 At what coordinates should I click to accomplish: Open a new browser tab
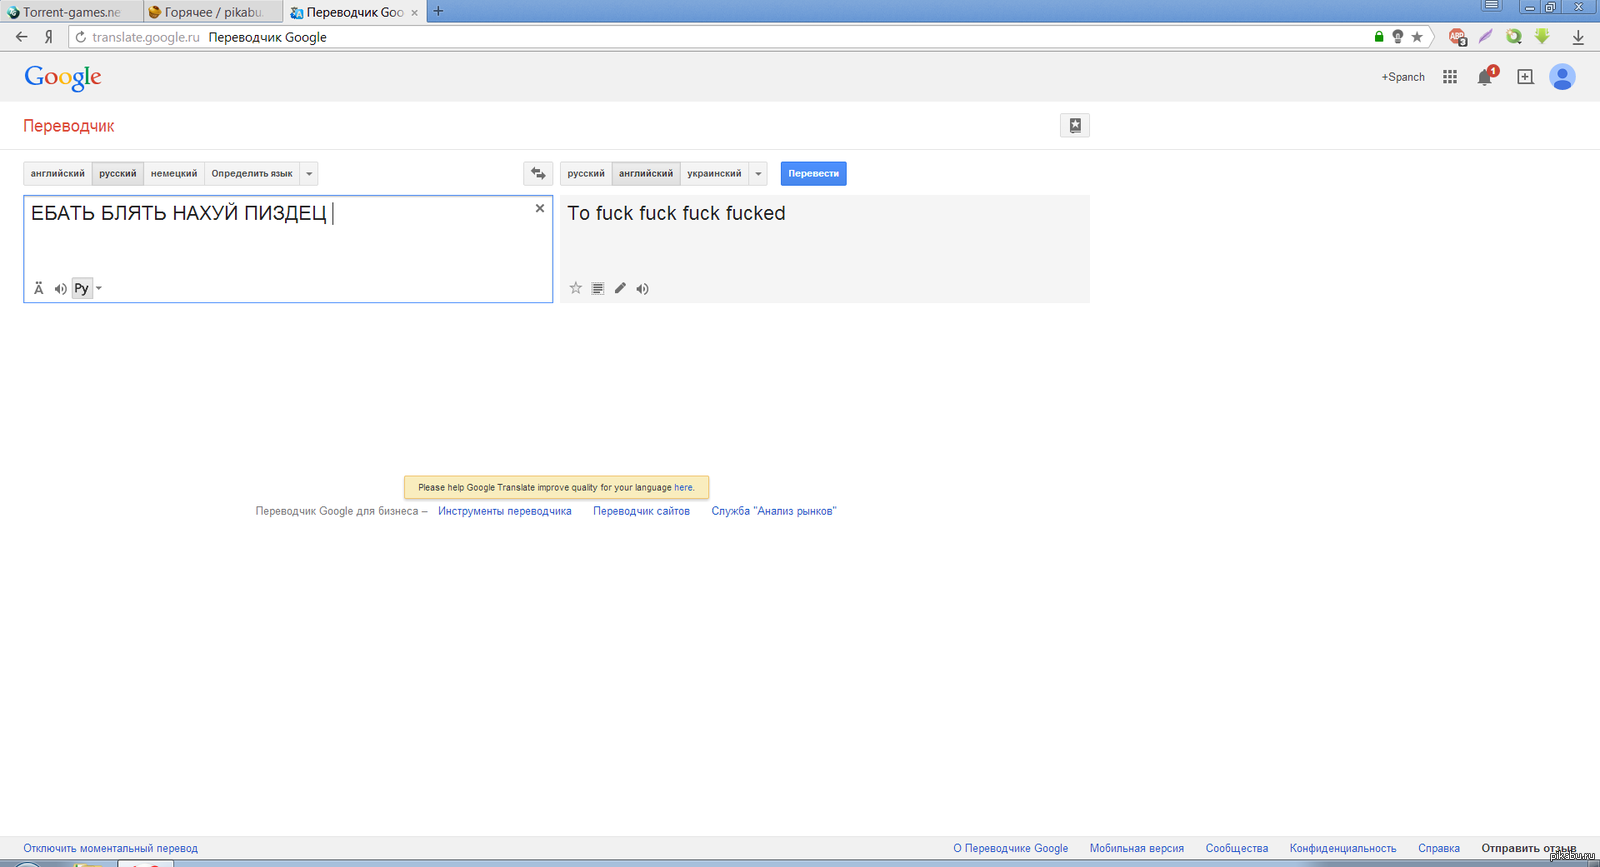pos(438,12)
